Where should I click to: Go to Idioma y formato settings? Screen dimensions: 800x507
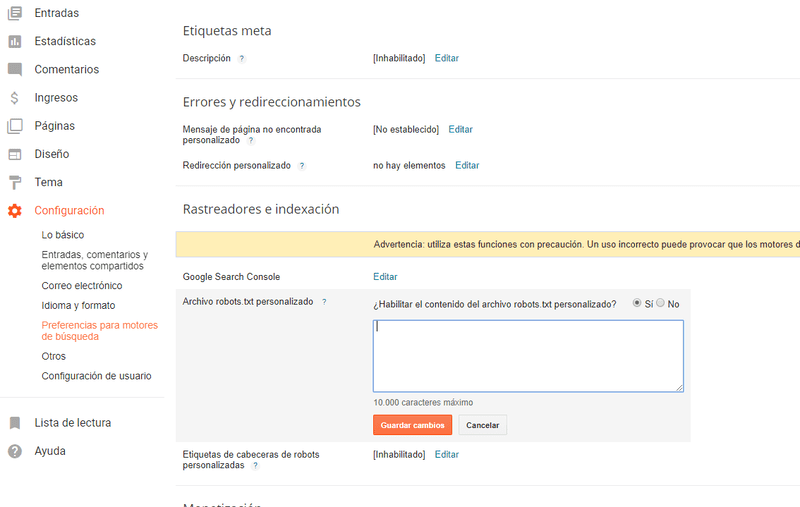coord(78,306)
